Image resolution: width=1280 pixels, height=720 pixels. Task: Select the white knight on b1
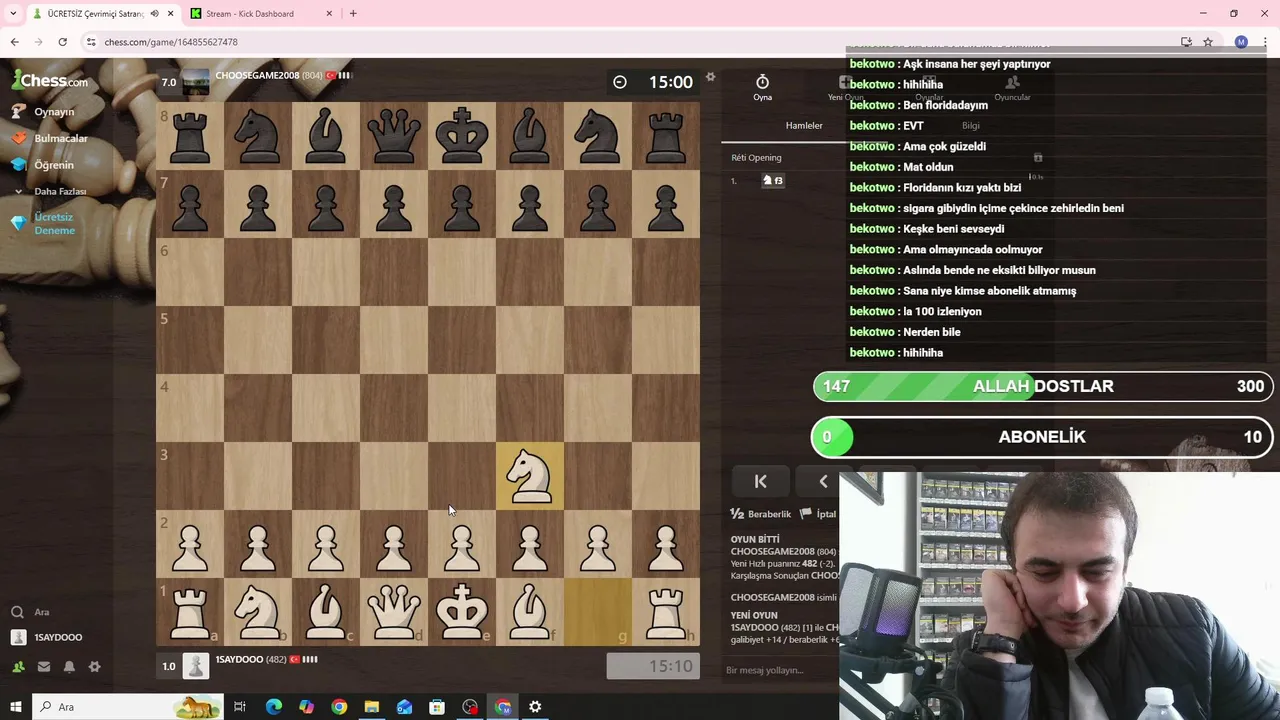click(x=258, y=612)
